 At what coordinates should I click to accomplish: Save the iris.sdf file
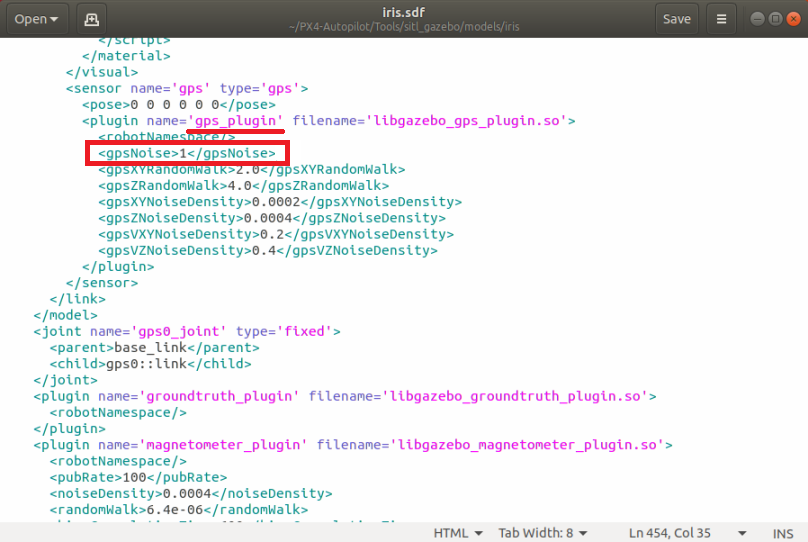pyautogui.click(x=677, y=19)
